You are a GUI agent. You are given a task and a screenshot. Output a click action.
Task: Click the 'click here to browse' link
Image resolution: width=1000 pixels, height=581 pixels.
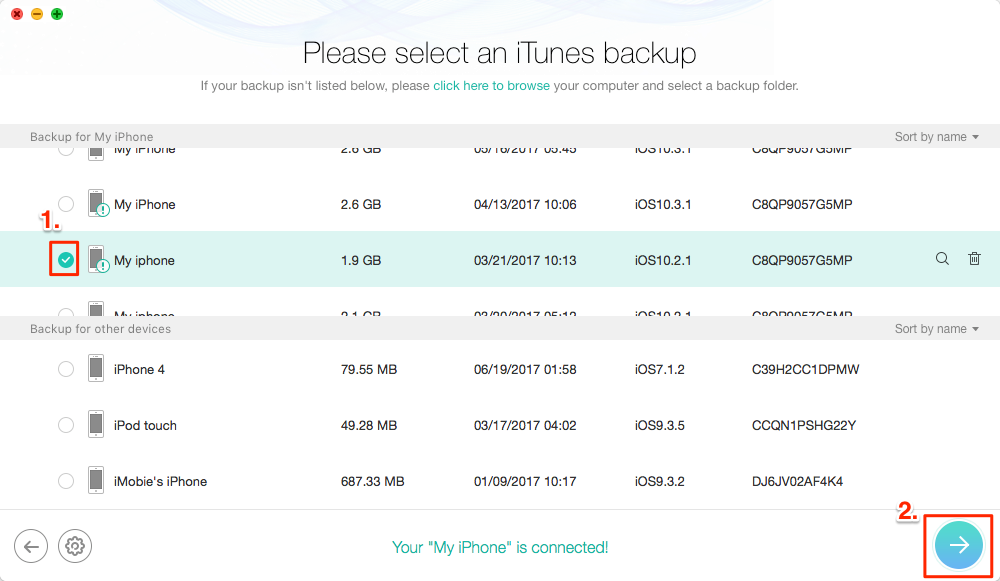[x=491, y=86]
